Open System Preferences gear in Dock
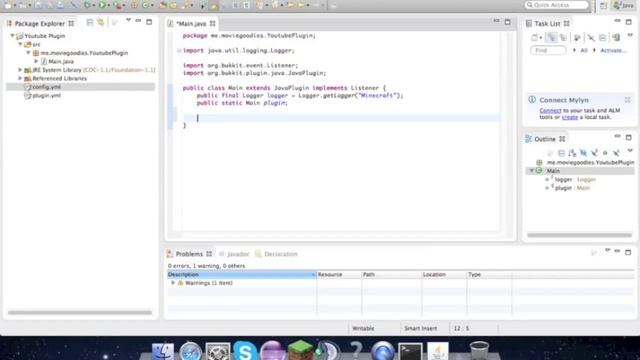The image size is (640, 360). pyautogui.click(x=218, y=351)
